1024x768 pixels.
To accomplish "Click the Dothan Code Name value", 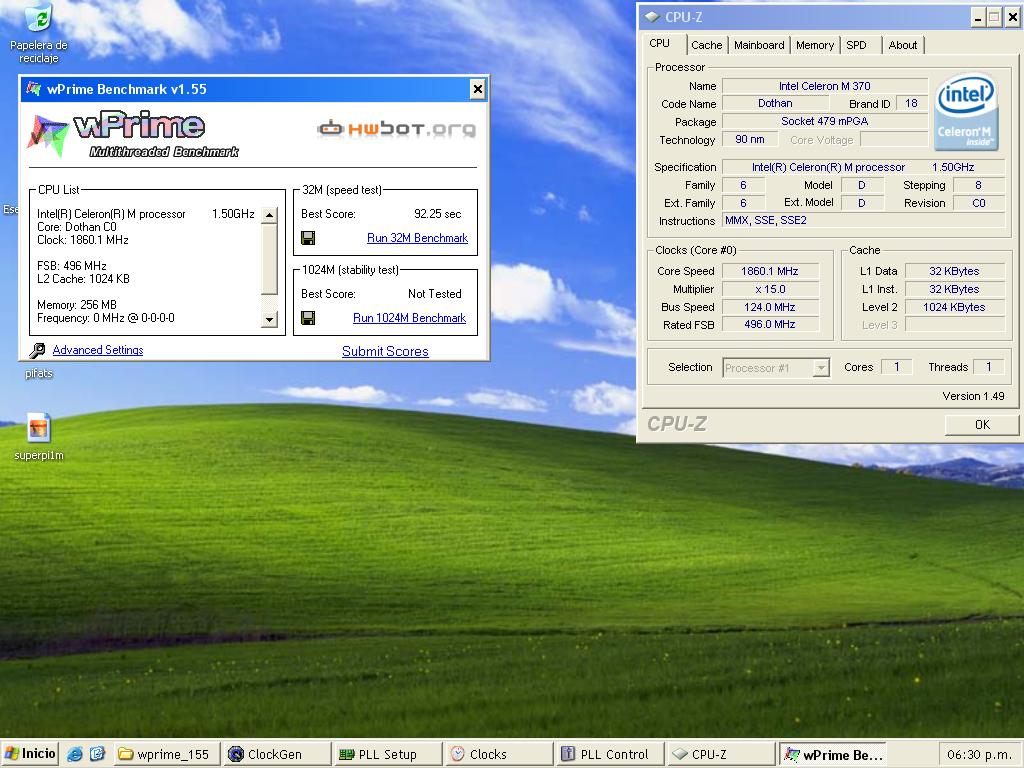I will [775, 103].
